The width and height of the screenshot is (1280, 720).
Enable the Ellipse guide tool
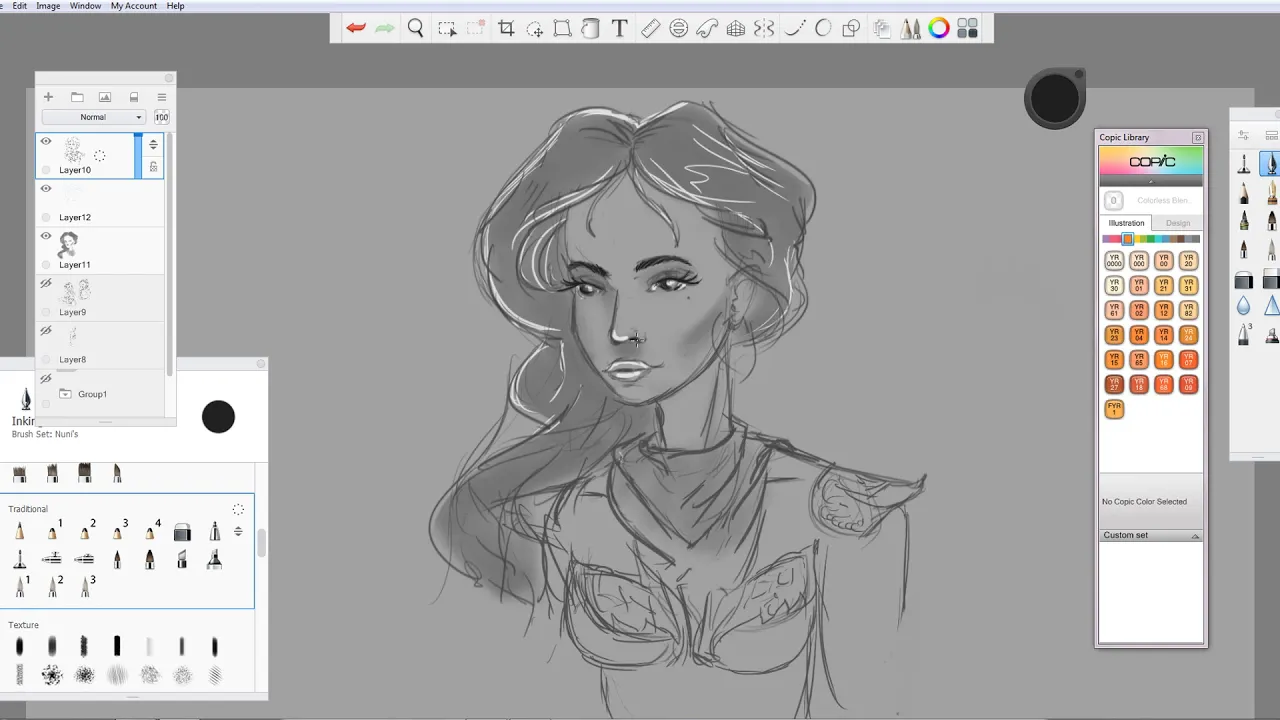(678, 29)
